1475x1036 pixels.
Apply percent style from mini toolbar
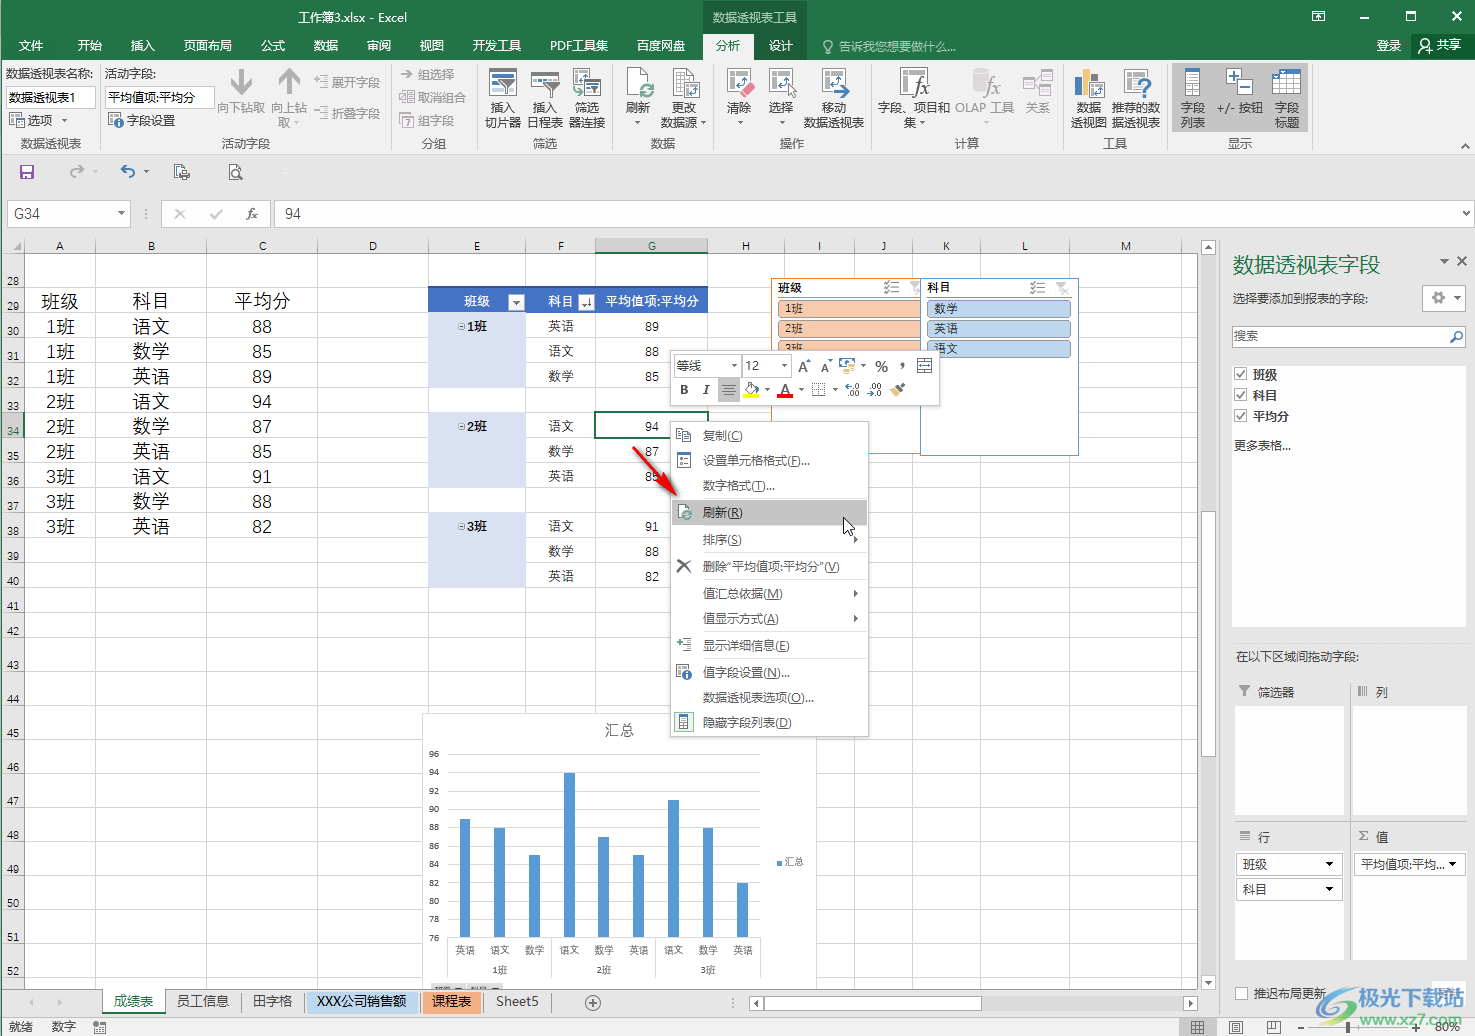(x=881, y=366)
